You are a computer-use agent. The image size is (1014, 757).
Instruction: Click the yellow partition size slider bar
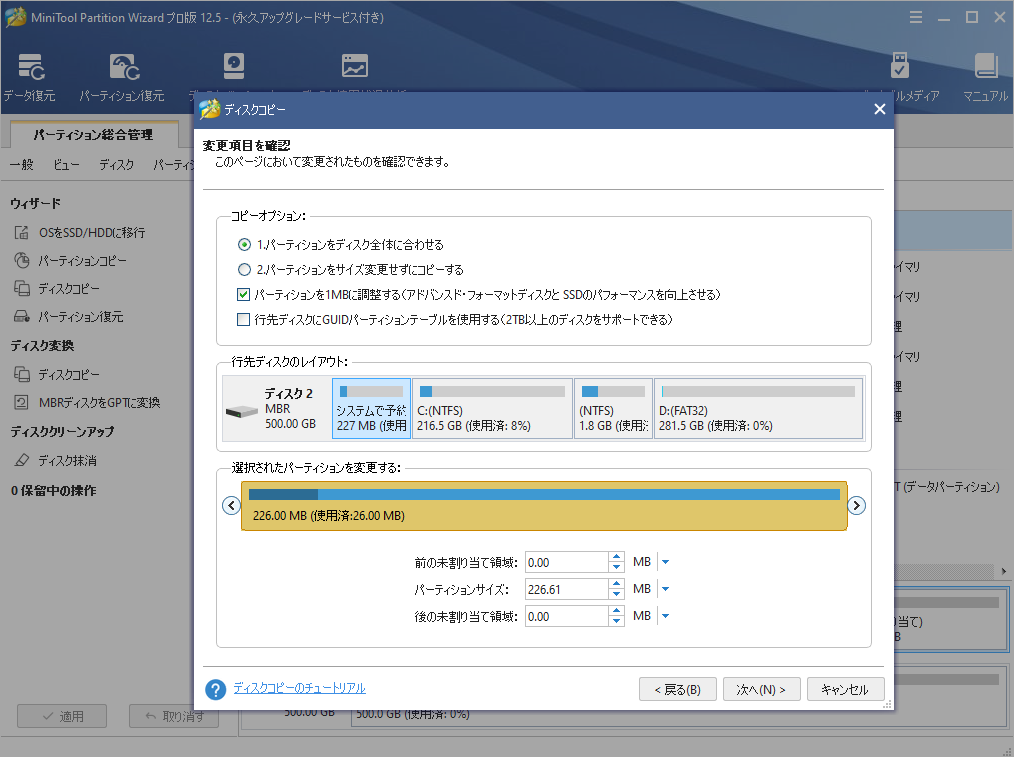[x=544, y=506]
